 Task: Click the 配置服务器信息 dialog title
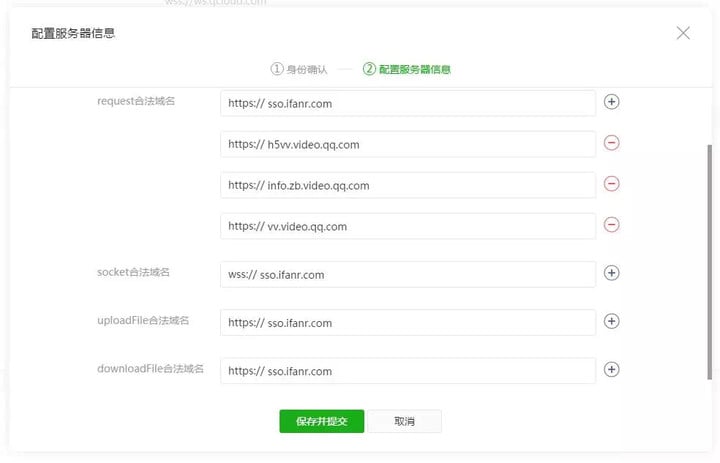point(73,33)
